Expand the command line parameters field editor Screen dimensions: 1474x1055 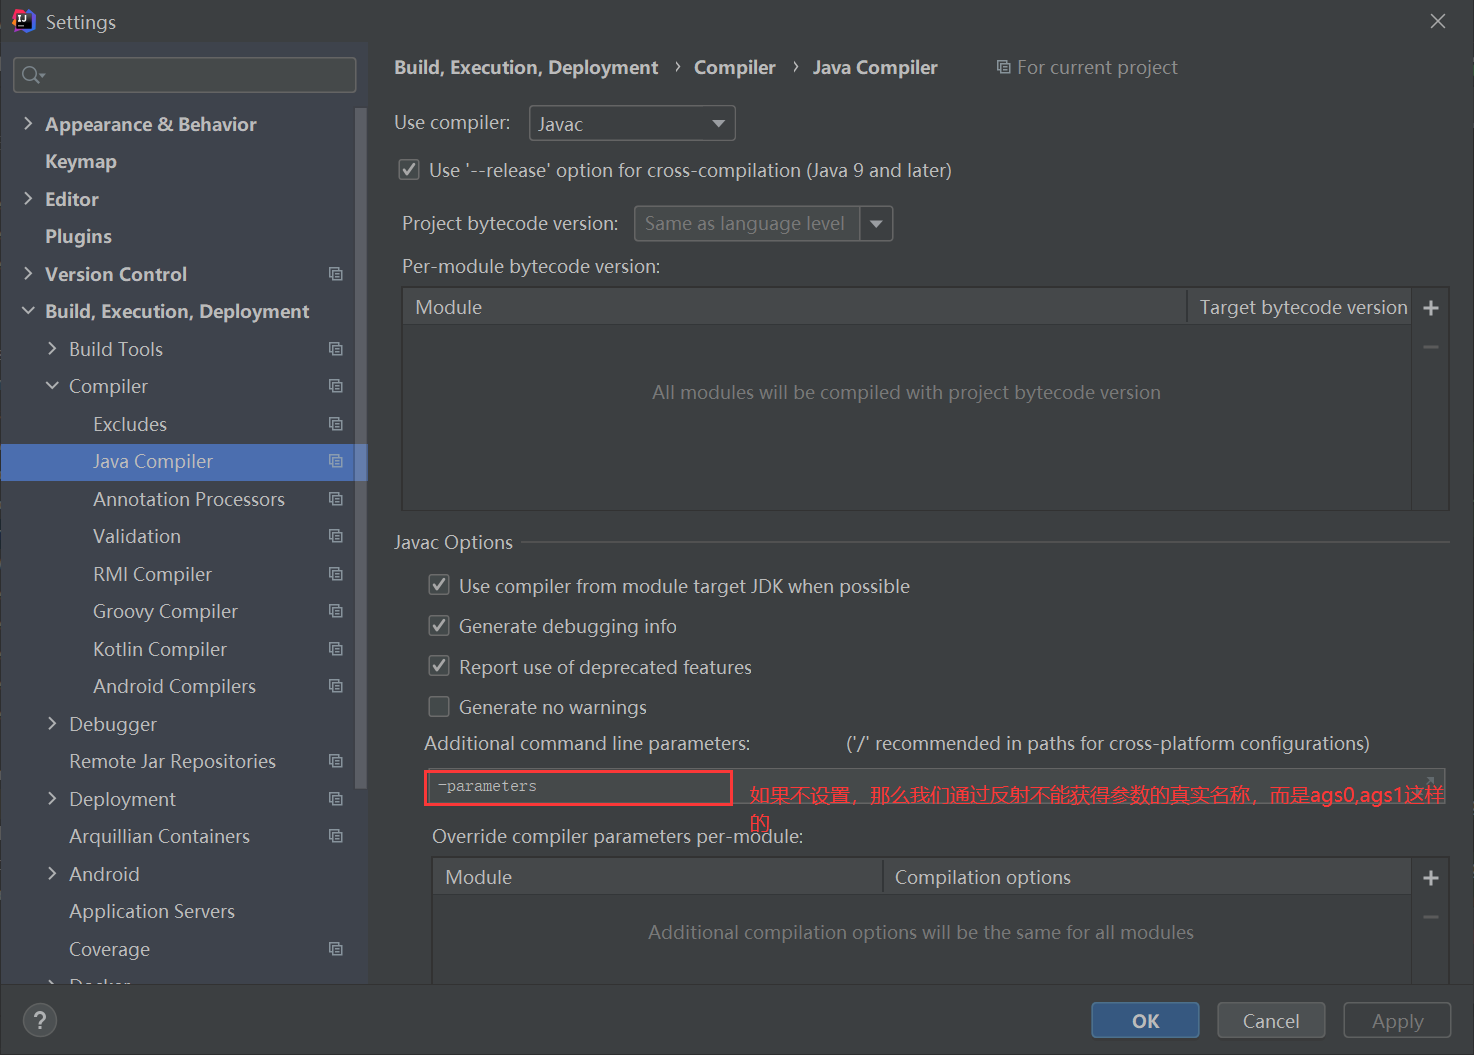tap(1430, 781)
